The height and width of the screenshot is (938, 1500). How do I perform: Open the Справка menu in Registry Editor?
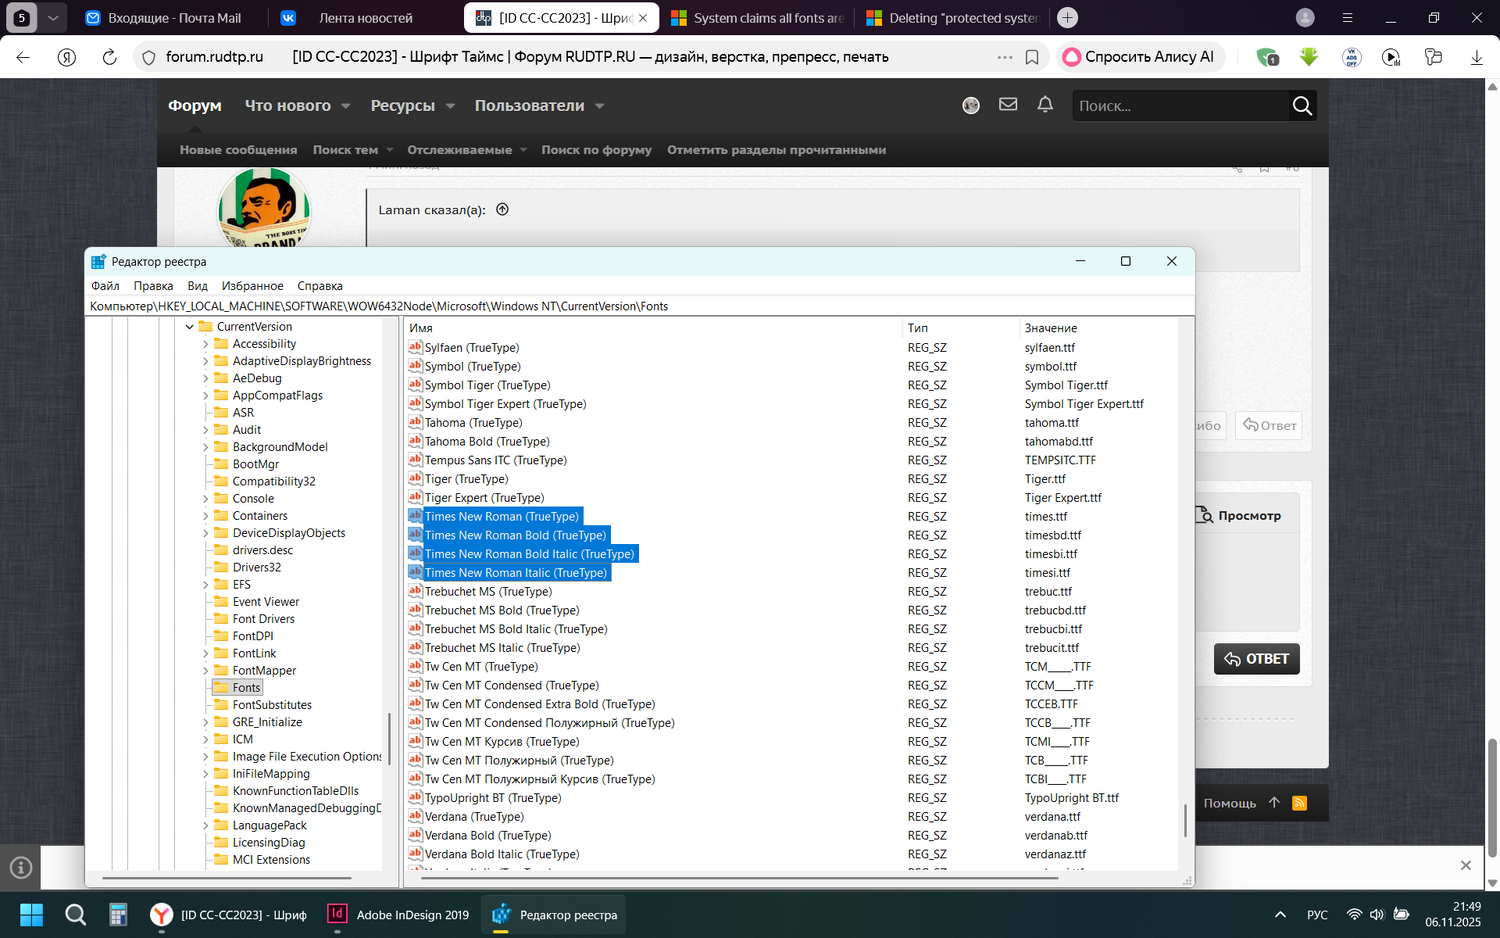click(320, 286)
